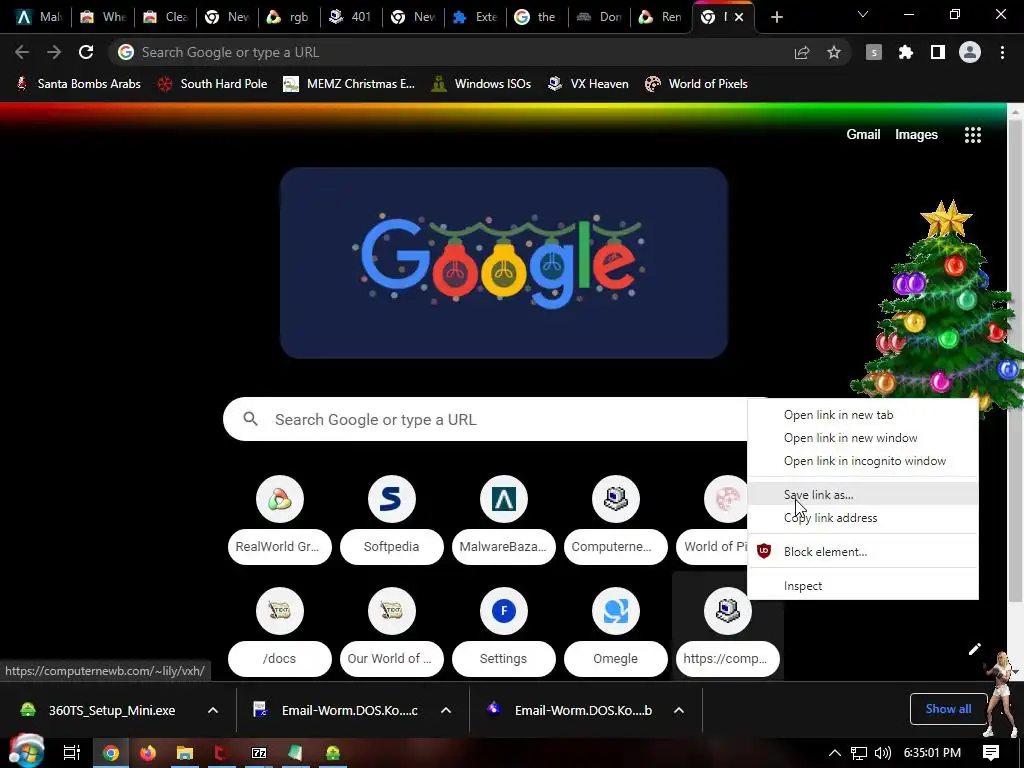Screen dimensions: 1024x768
Task: Click Show all downloads button
Action: click(x=948, y=709)
